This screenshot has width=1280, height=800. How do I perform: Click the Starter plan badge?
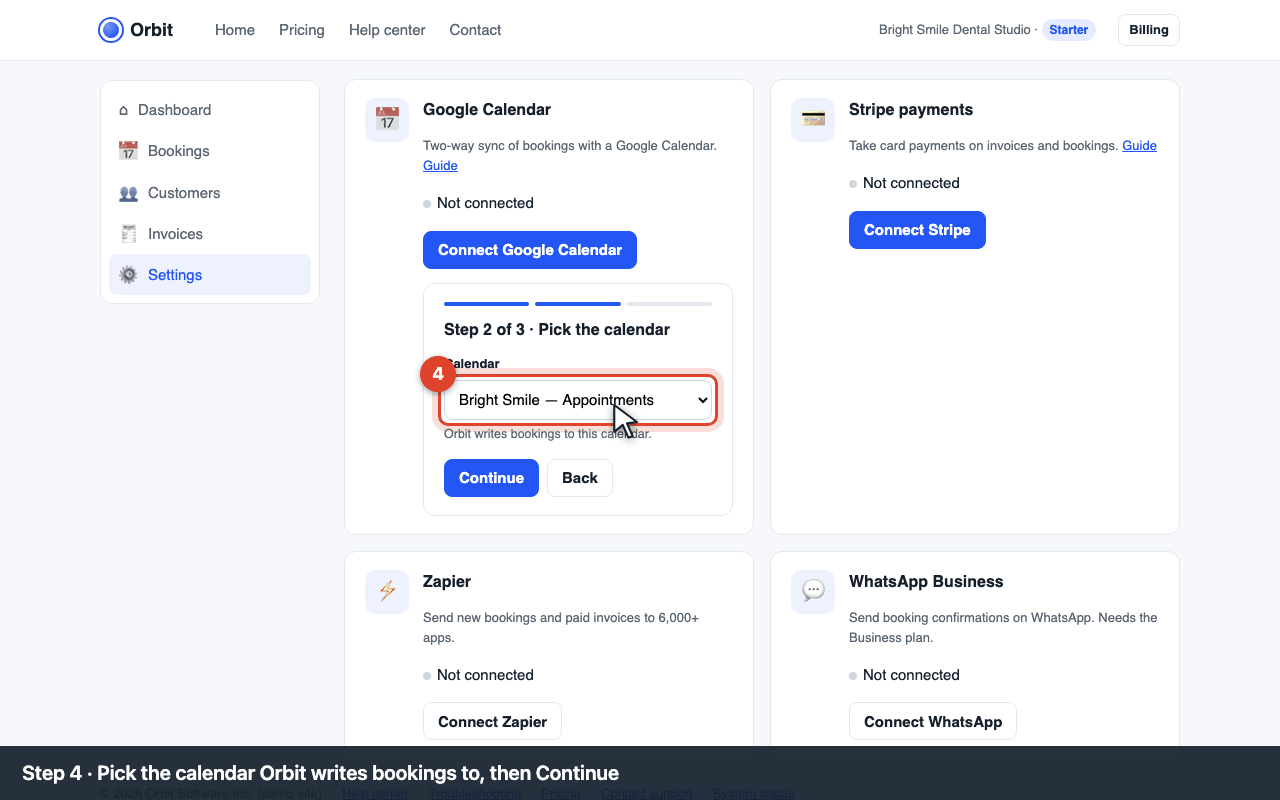[x=1069, y=30]
